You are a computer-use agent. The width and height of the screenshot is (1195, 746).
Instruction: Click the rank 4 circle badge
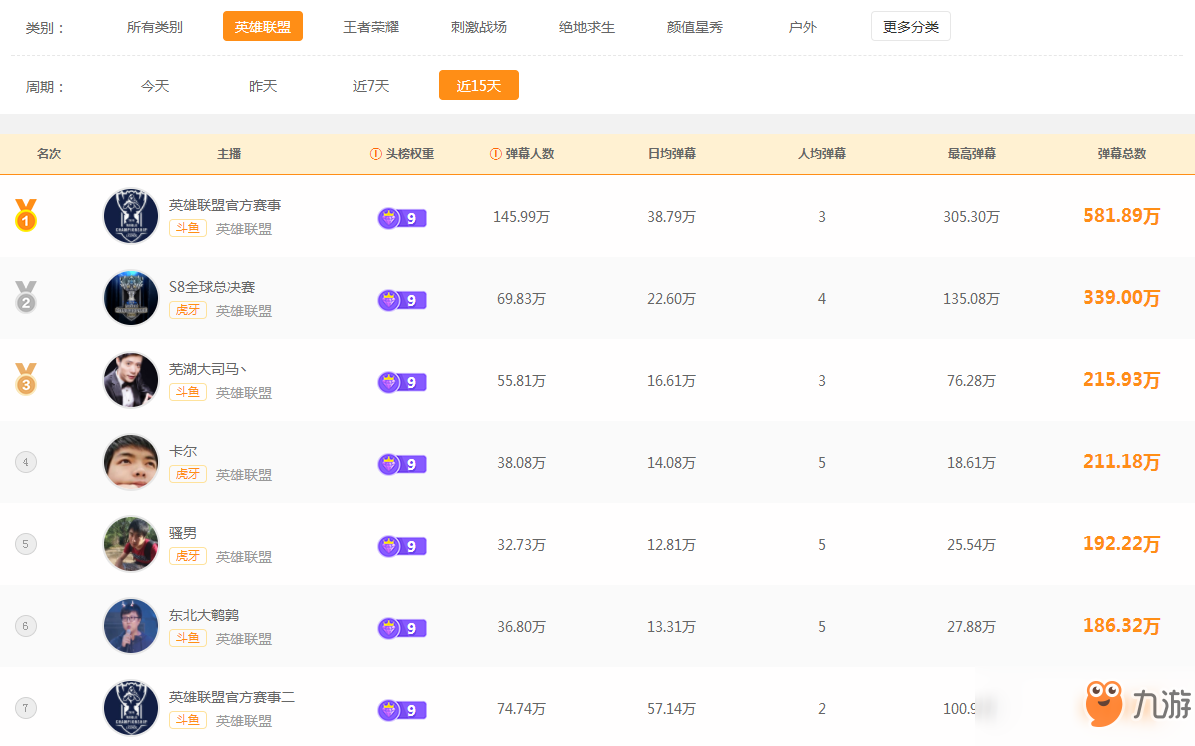point(26,462)
